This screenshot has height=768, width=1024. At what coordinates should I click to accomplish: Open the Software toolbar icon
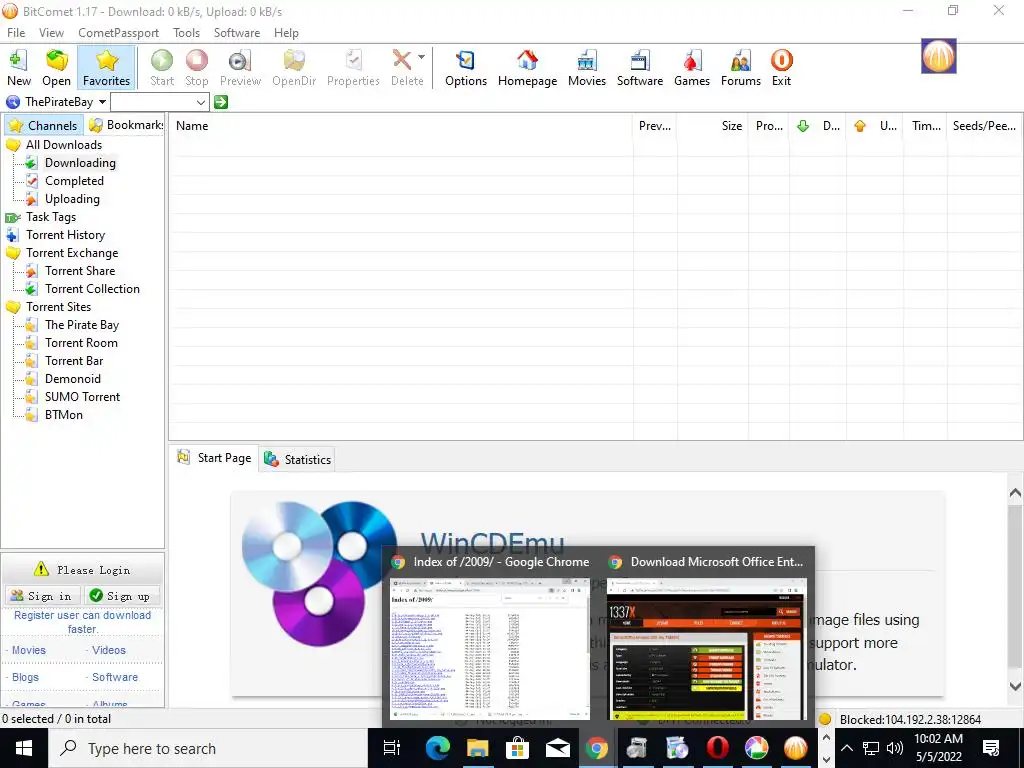640,67
